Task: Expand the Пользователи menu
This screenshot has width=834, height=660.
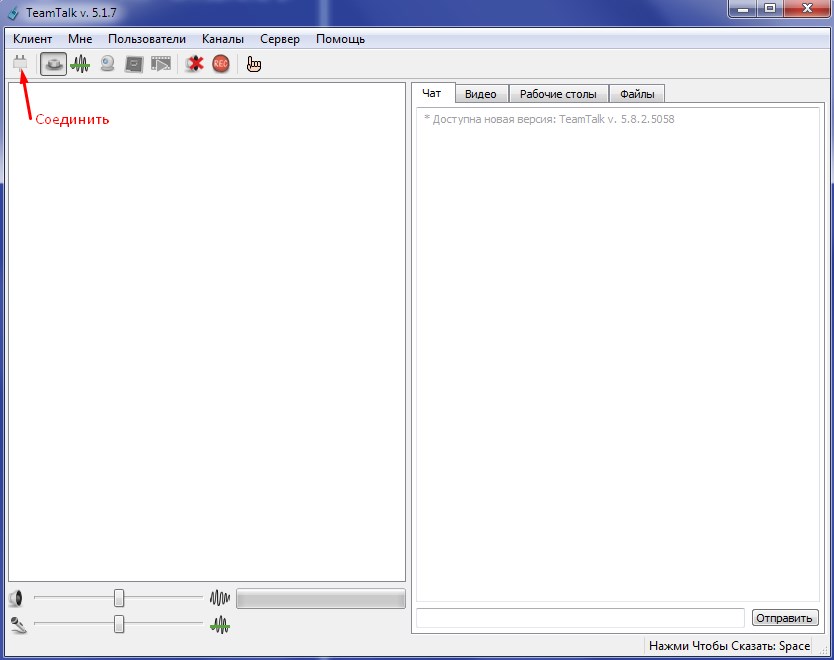Action: 147,39
